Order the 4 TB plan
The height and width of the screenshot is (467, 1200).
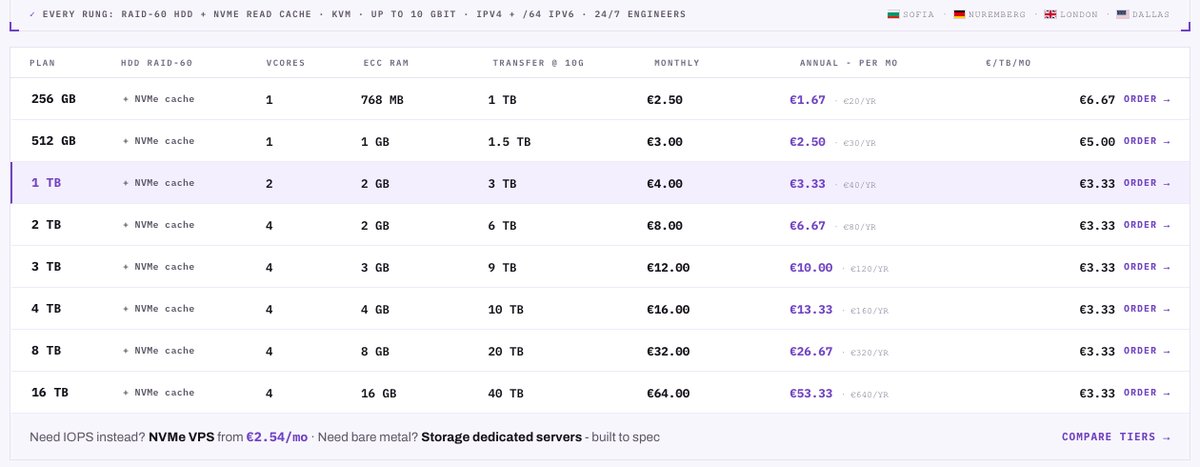point(1146,309)
